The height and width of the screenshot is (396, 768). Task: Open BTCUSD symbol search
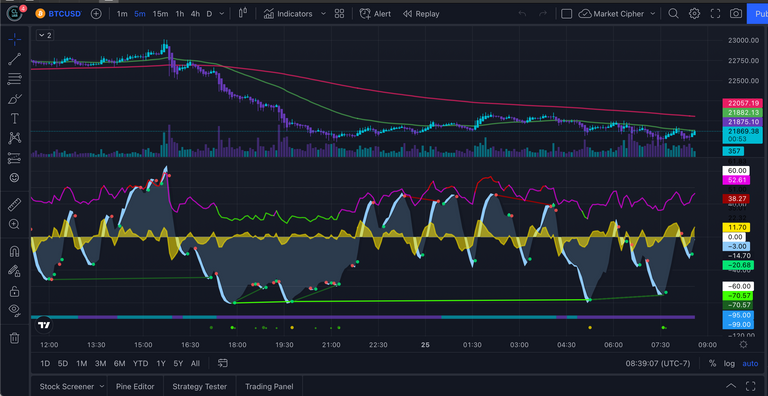59,14
